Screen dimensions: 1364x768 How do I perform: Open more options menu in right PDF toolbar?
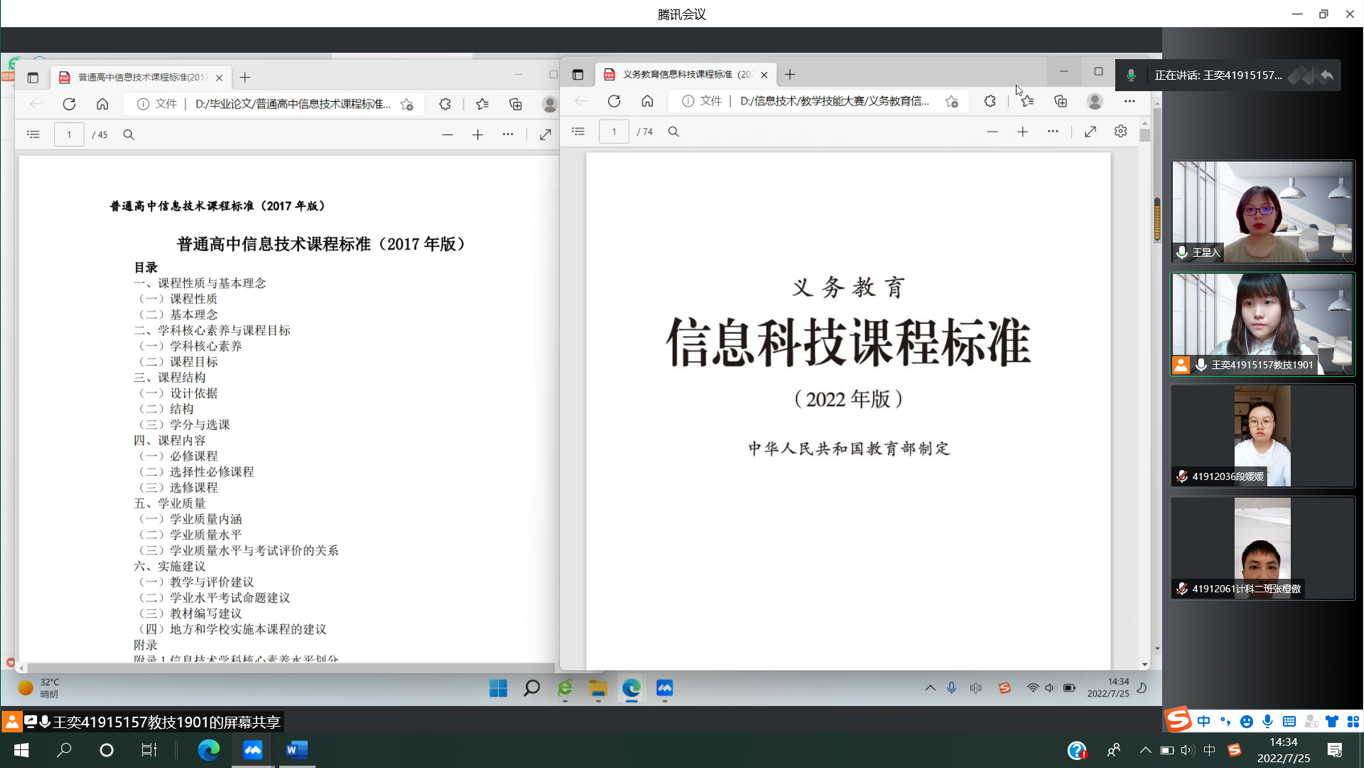[x=1052, y=132]
